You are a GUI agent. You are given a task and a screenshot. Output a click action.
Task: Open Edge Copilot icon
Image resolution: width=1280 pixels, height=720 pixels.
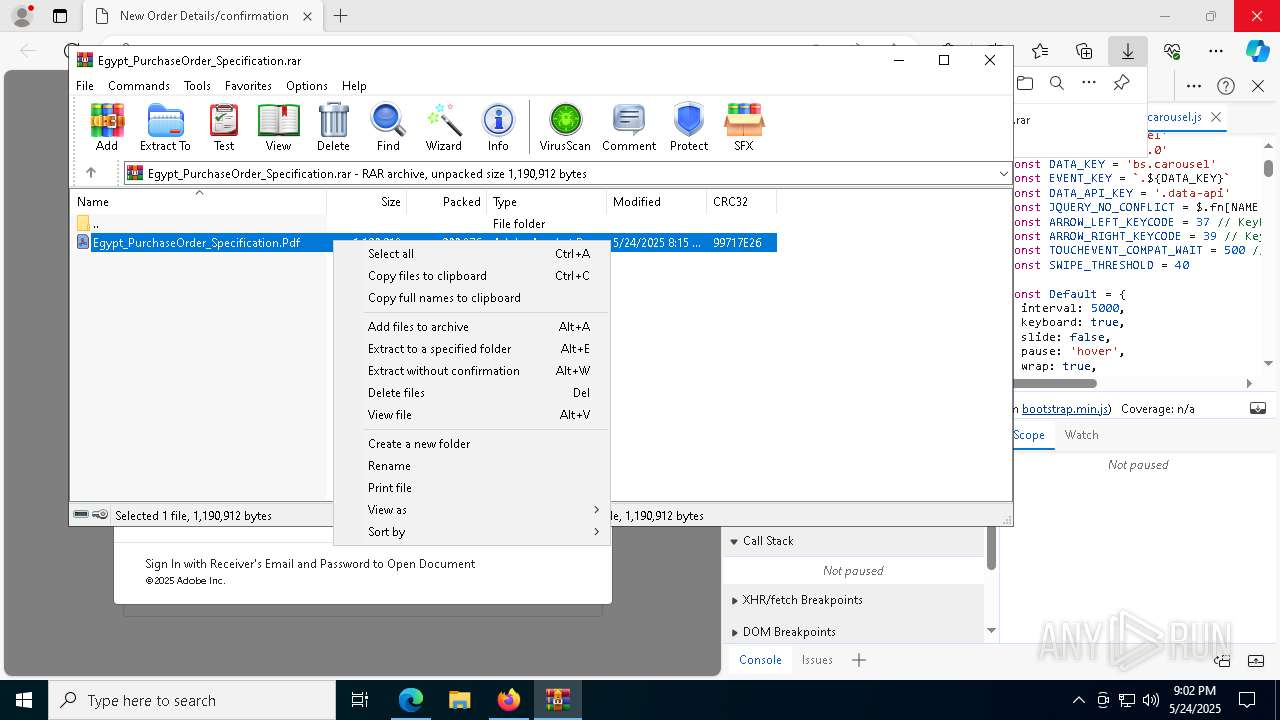point(1257,51)
